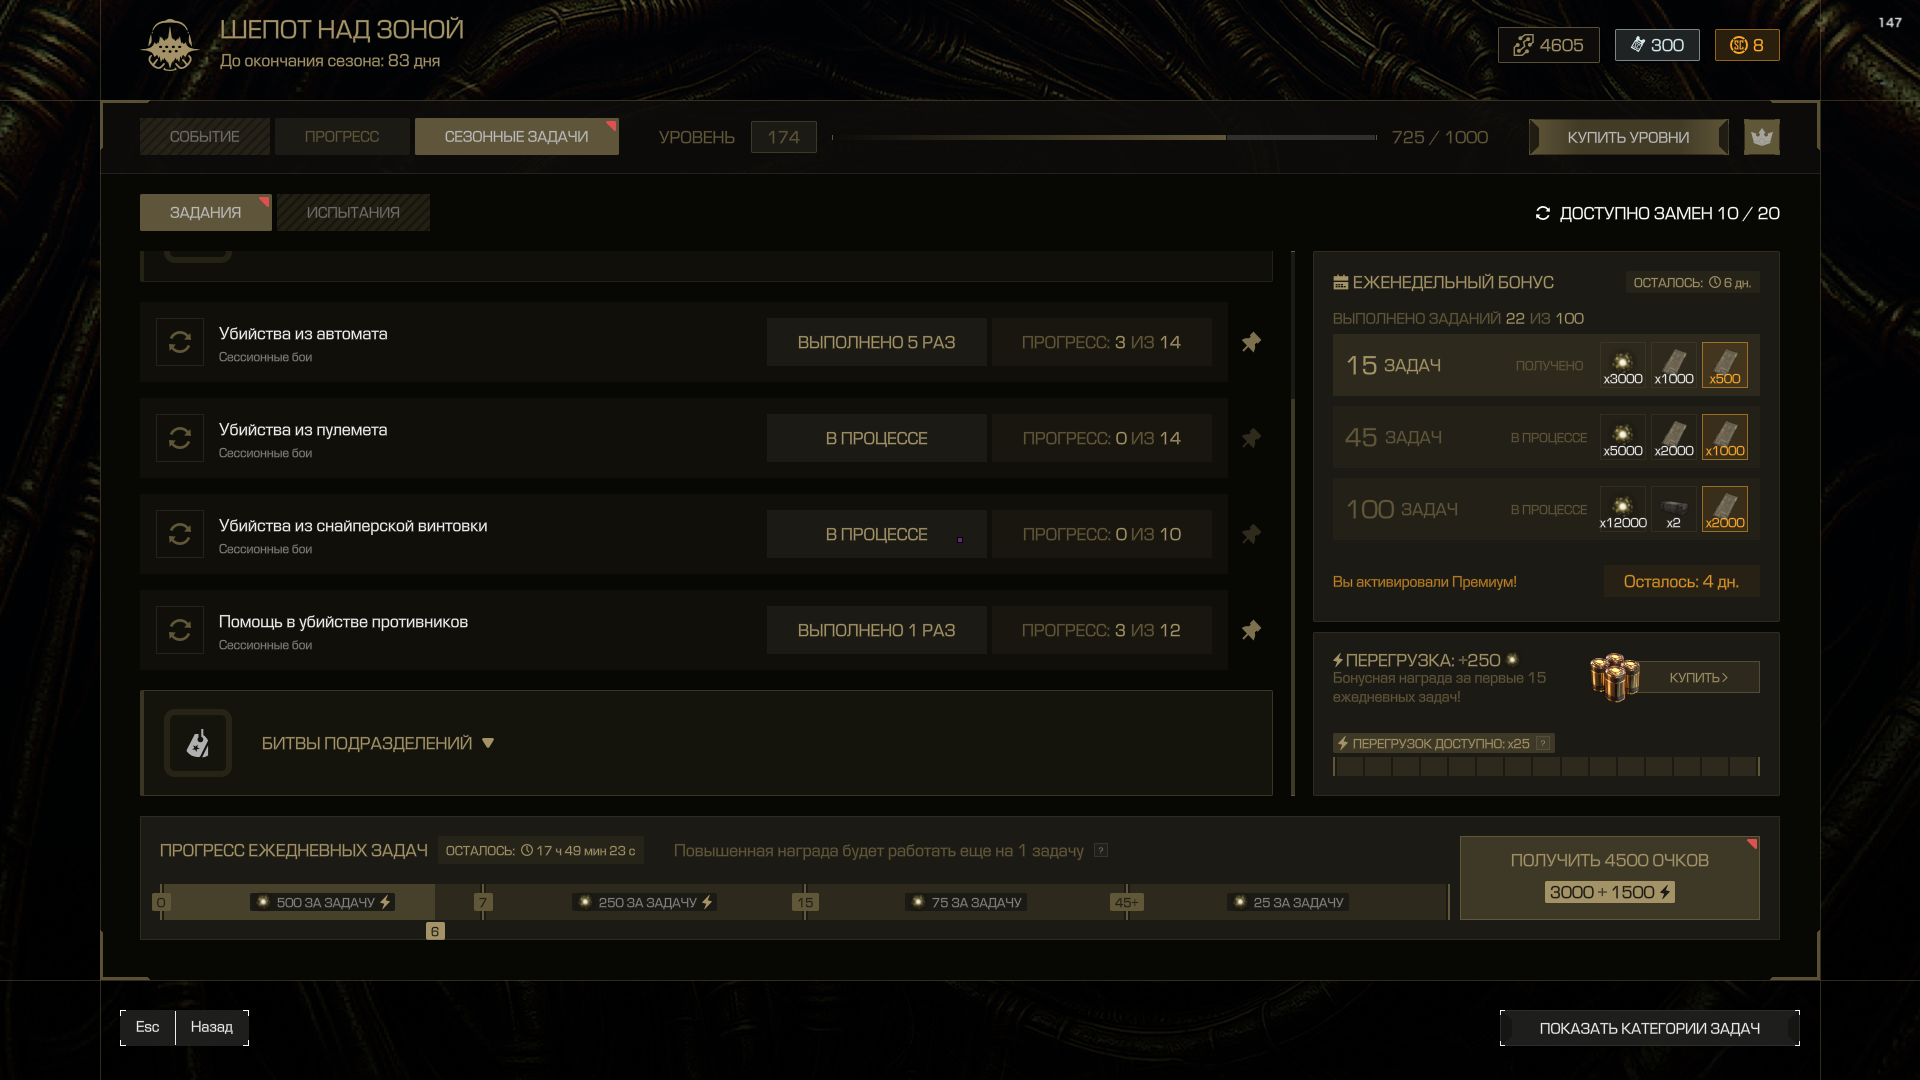Click the x12000 reward in 100 задач row
This screenshot has height=1080, width=1920.
pyautogui.click(x=1623, y=509)
